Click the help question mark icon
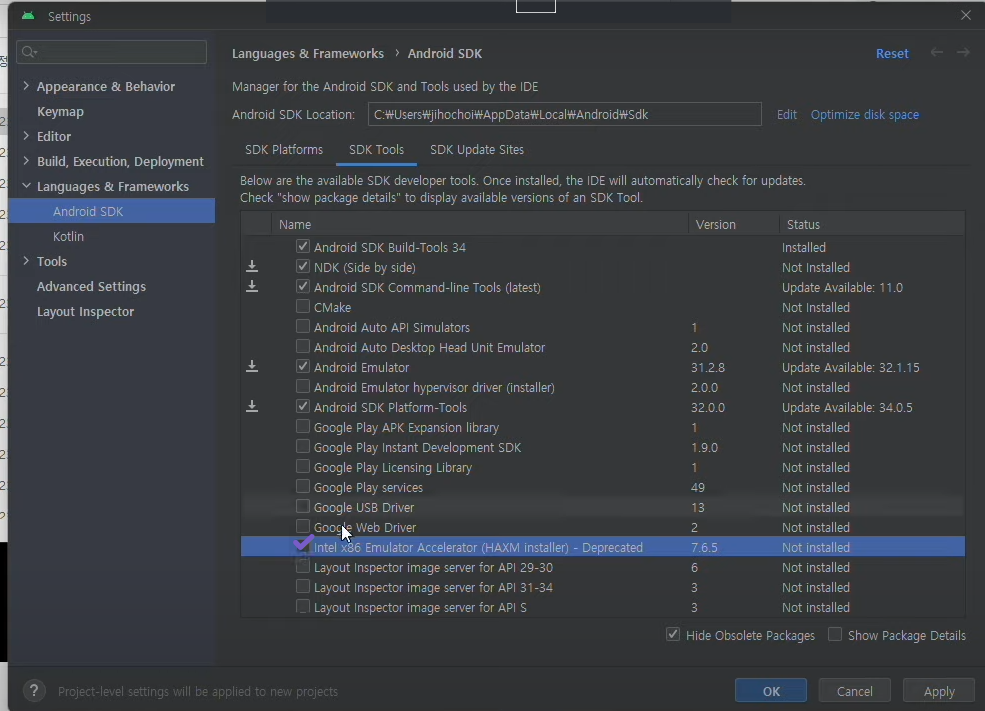 tap(34, 691)
